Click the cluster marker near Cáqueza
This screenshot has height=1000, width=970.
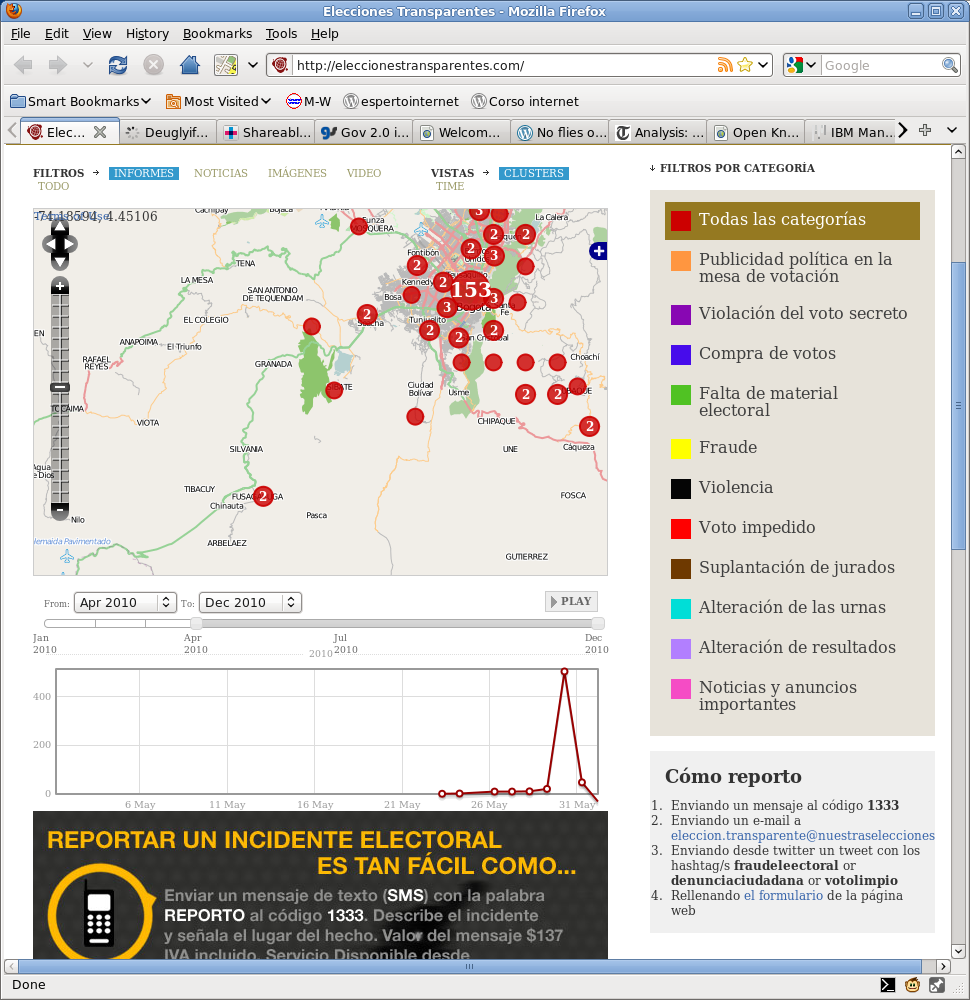click(x=589, y=426)
